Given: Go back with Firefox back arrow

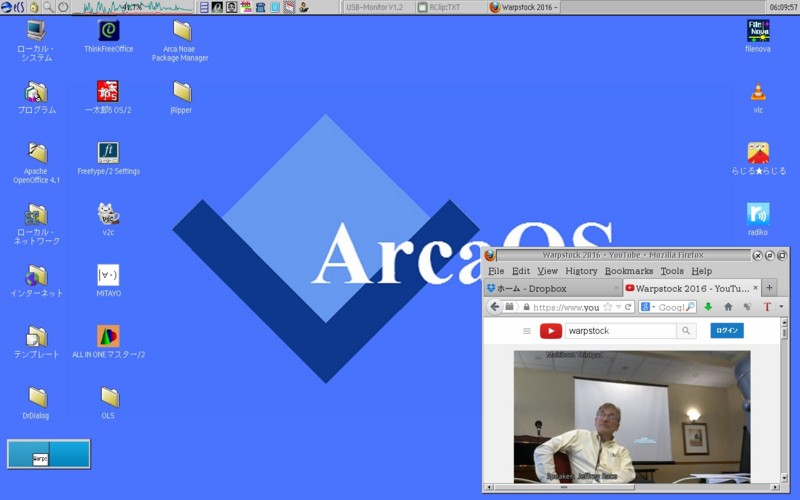Looking at the screenshot, I should 494,307.
